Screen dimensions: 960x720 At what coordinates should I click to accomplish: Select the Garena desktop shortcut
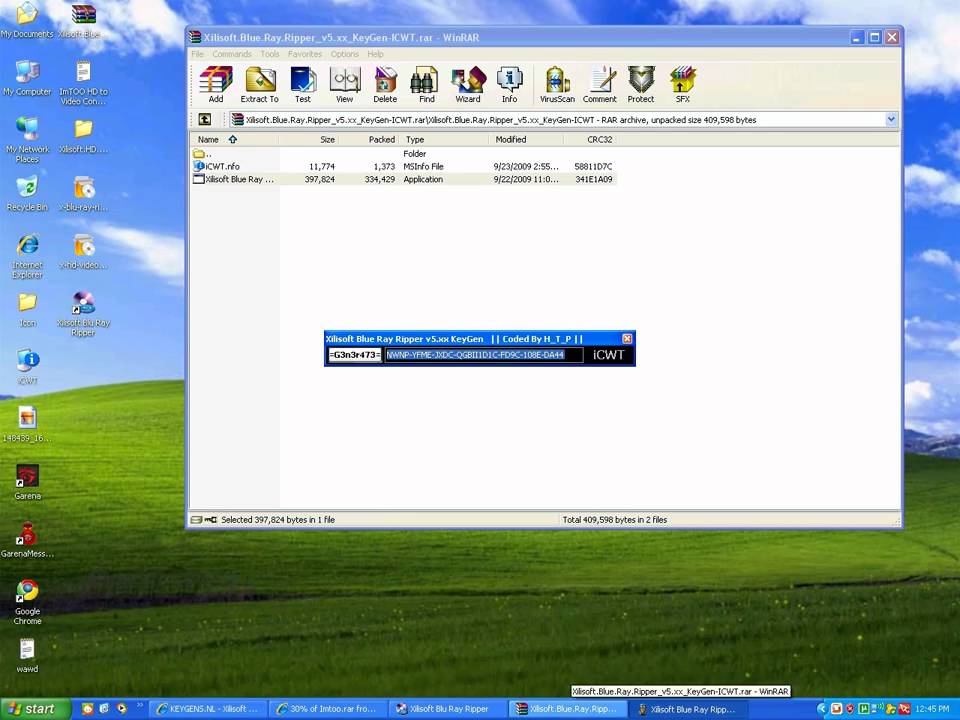[28, 482]
